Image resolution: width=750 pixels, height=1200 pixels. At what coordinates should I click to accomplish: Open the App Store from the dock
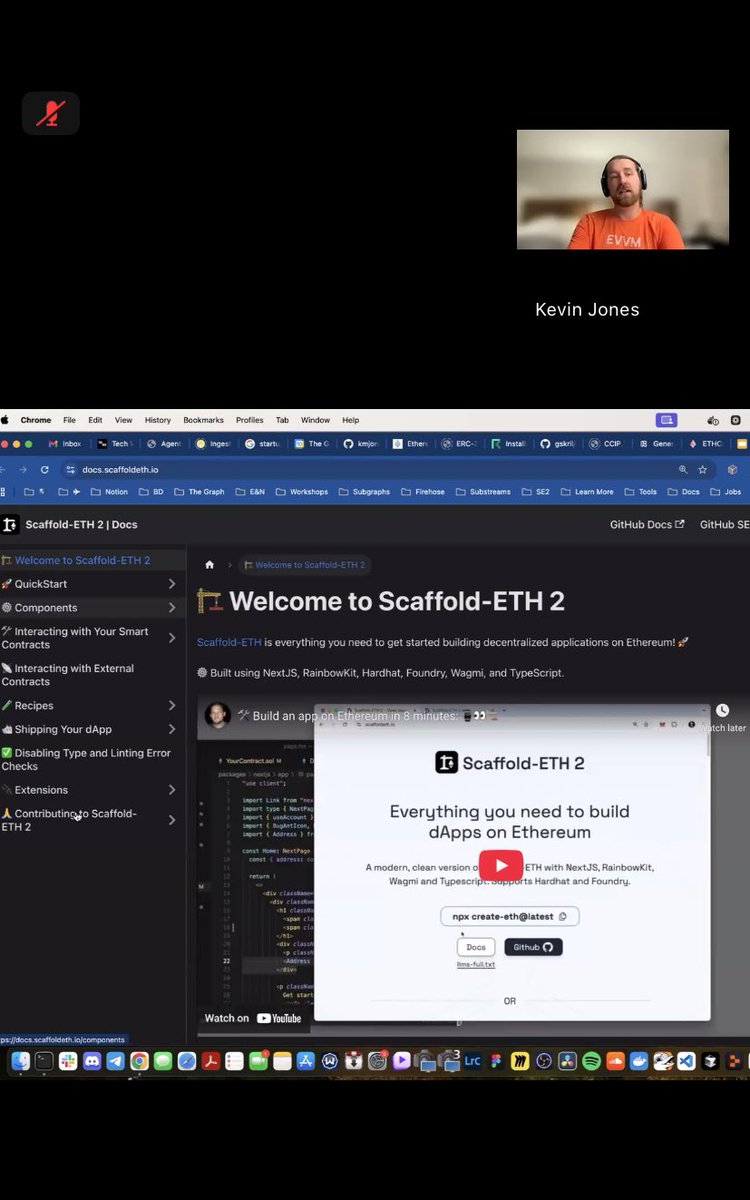(x=306, y=1062)
